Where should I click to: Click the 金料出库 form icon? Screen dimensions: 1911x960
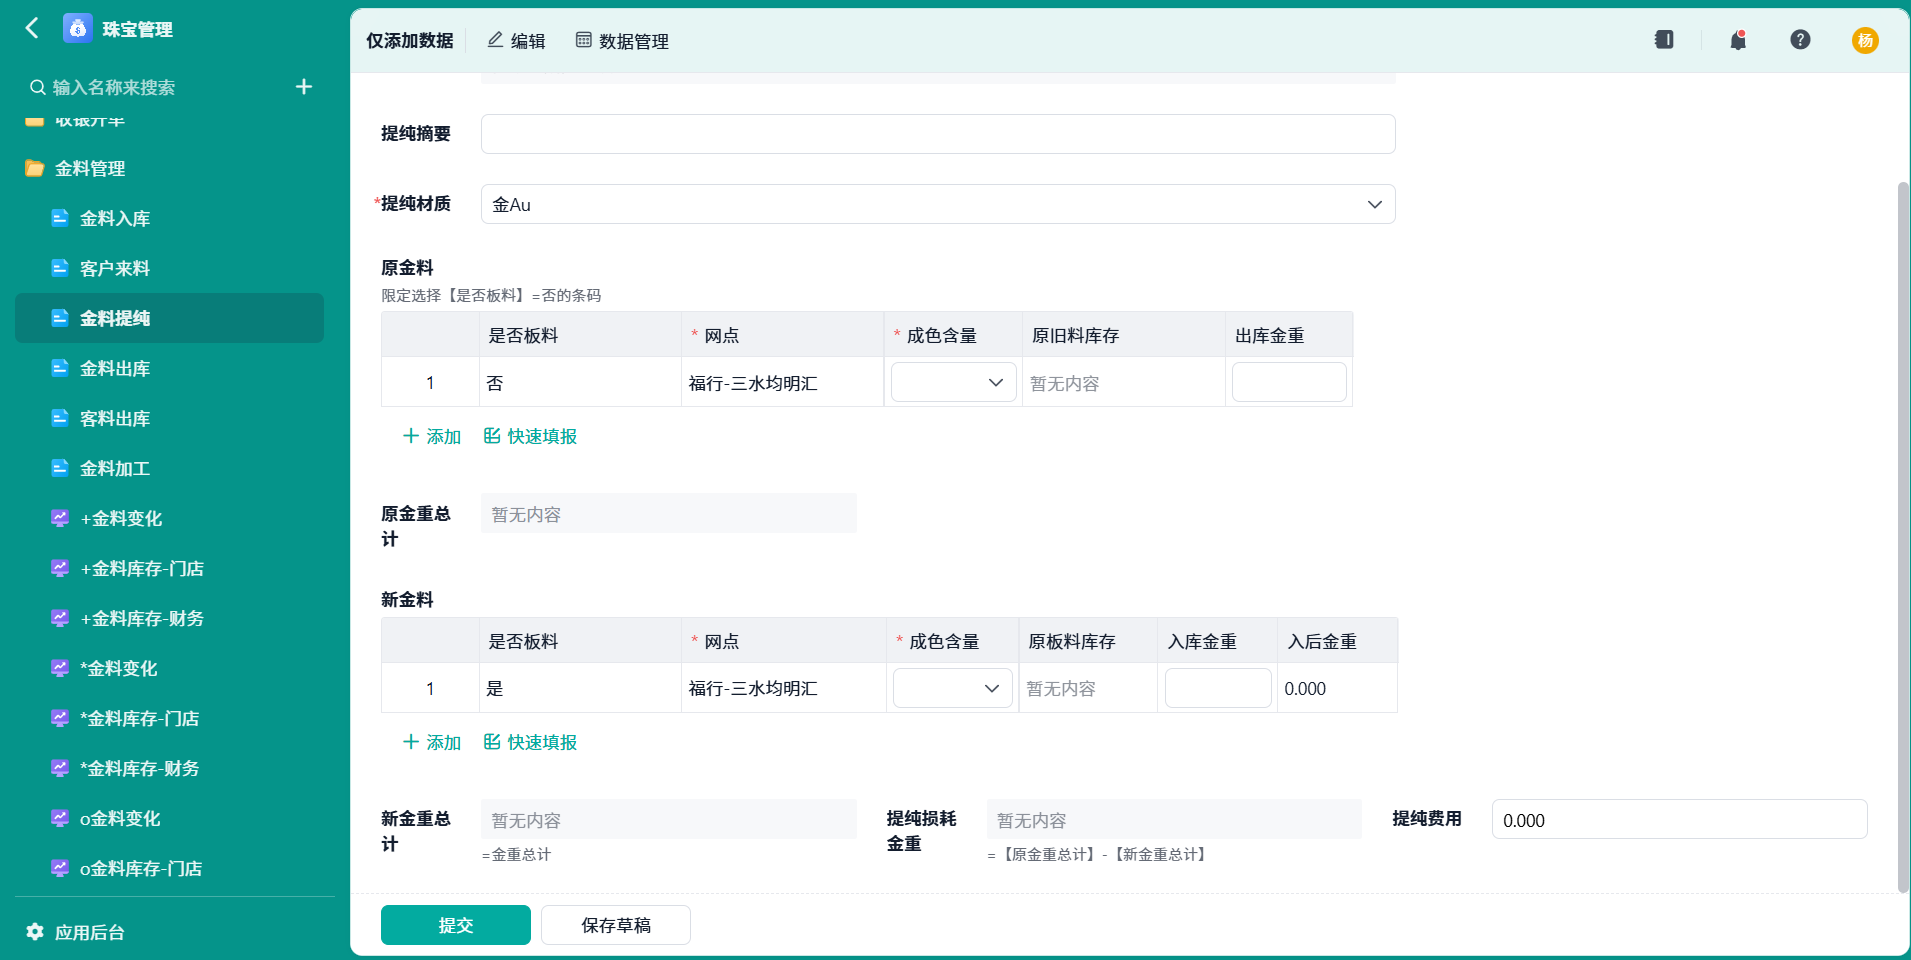60,368
